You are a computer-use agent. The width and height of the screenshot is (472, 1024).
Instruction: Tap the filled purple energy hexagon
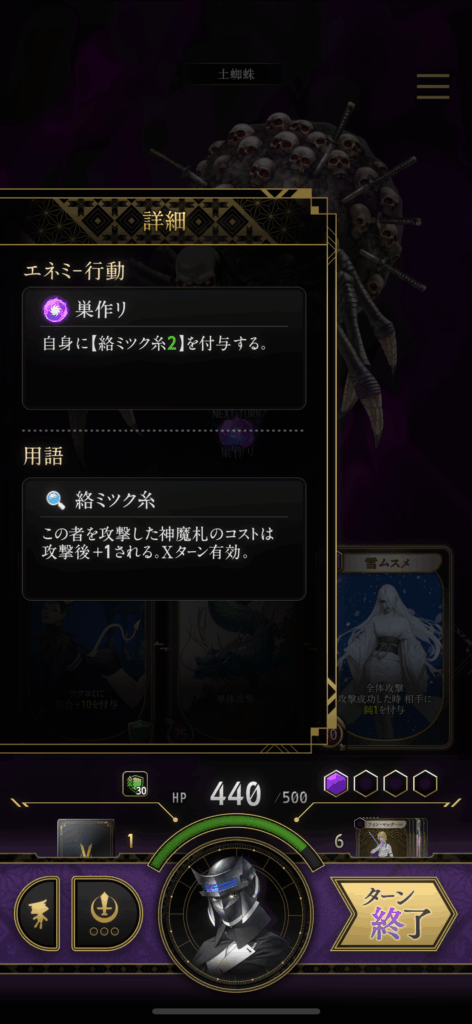pos(336,783)
